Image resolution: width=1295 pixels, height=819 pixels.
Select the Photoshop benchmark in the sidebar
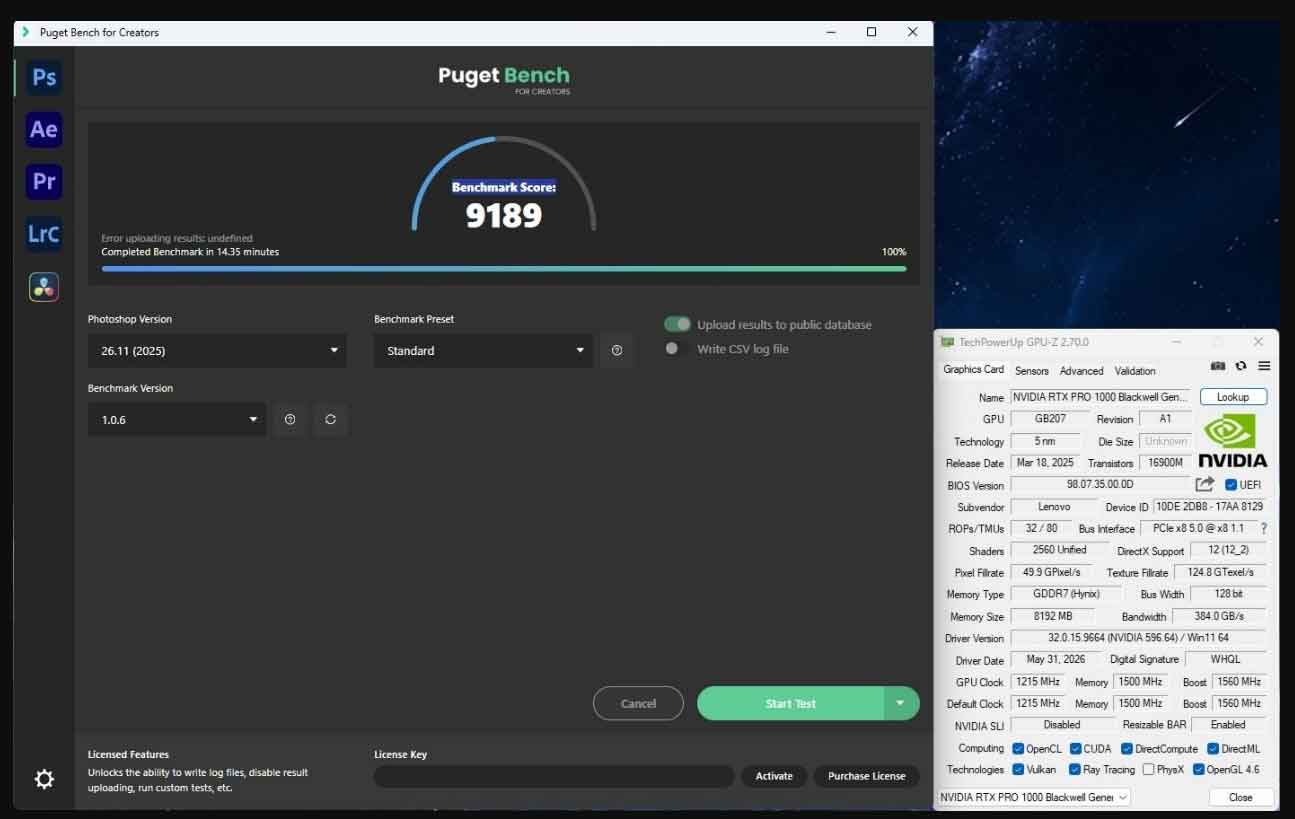point(44,77)
